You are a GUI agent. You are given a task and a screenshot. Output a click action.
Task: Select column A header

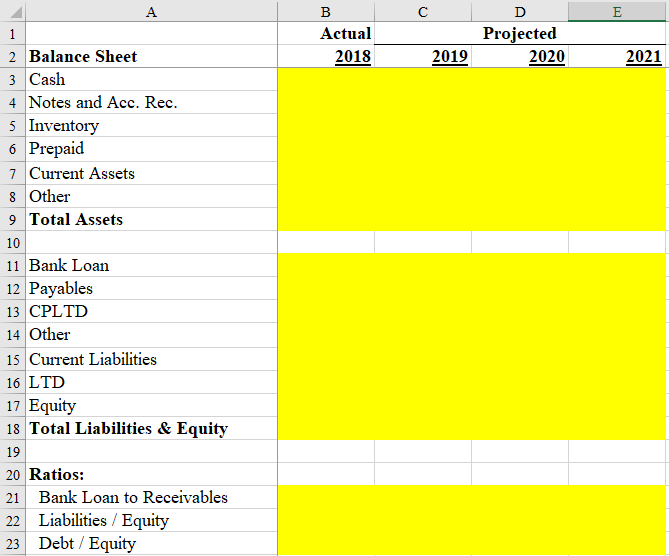point(151,12)
